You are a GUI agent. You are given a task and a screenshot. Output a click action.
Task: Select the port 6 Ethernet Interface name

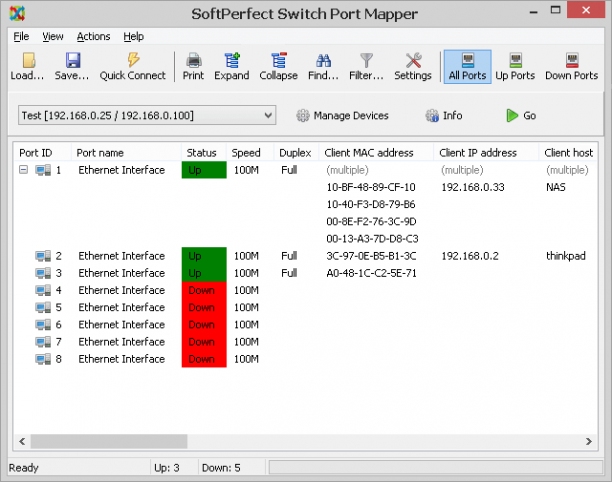(121, 325)
